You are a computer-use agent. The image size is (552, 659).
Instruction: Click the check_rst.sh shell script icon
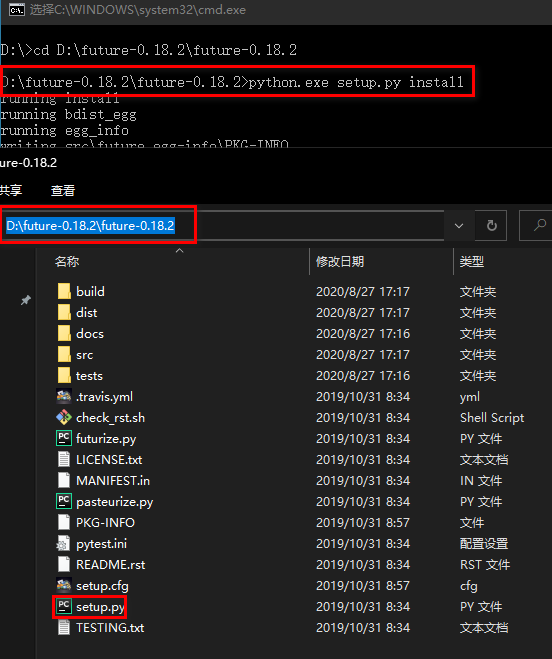(x=64, y=417)
